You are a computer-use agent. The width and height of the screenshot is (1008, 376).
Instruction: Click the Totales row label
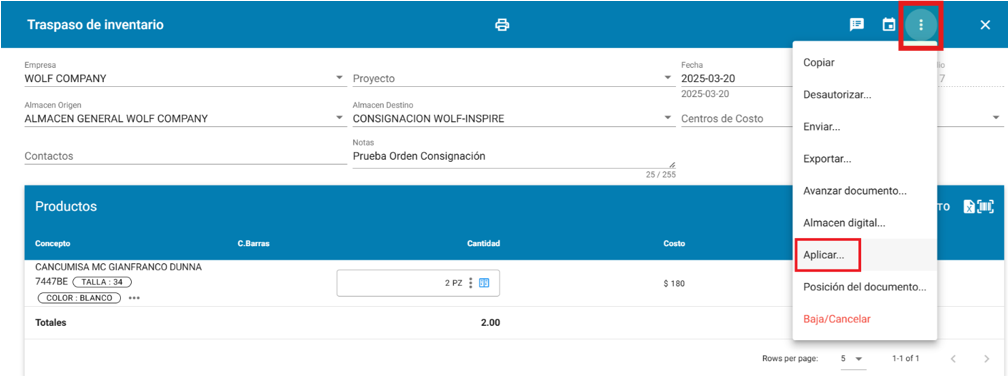[x=51, y=323]
